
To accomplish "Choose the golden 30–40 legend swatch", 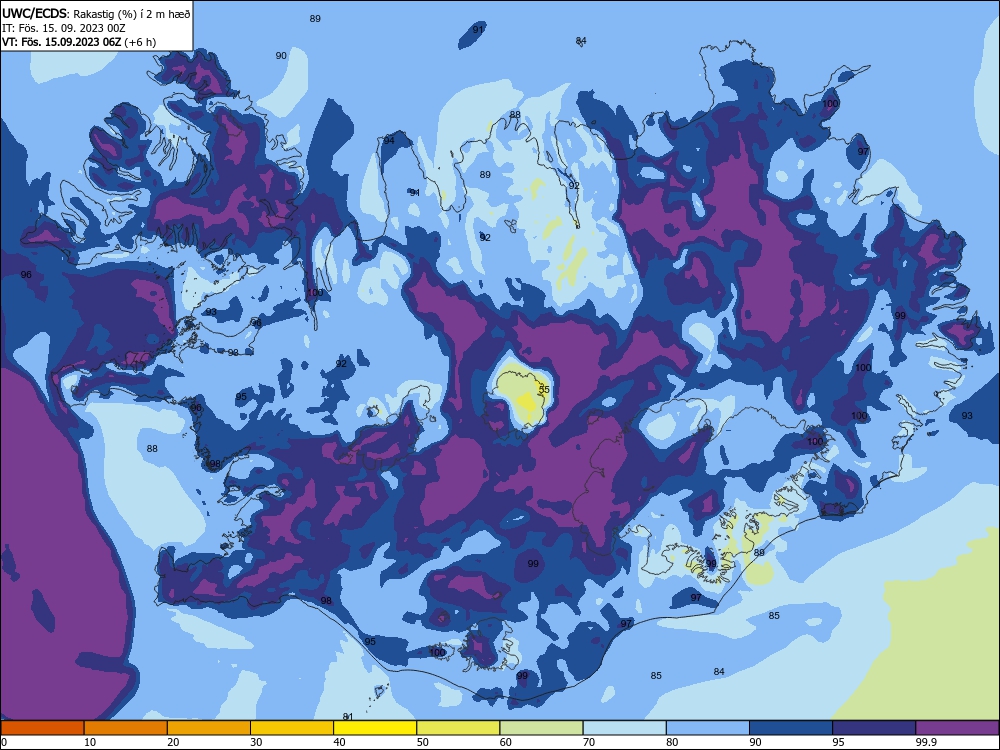I will point(292,728).
